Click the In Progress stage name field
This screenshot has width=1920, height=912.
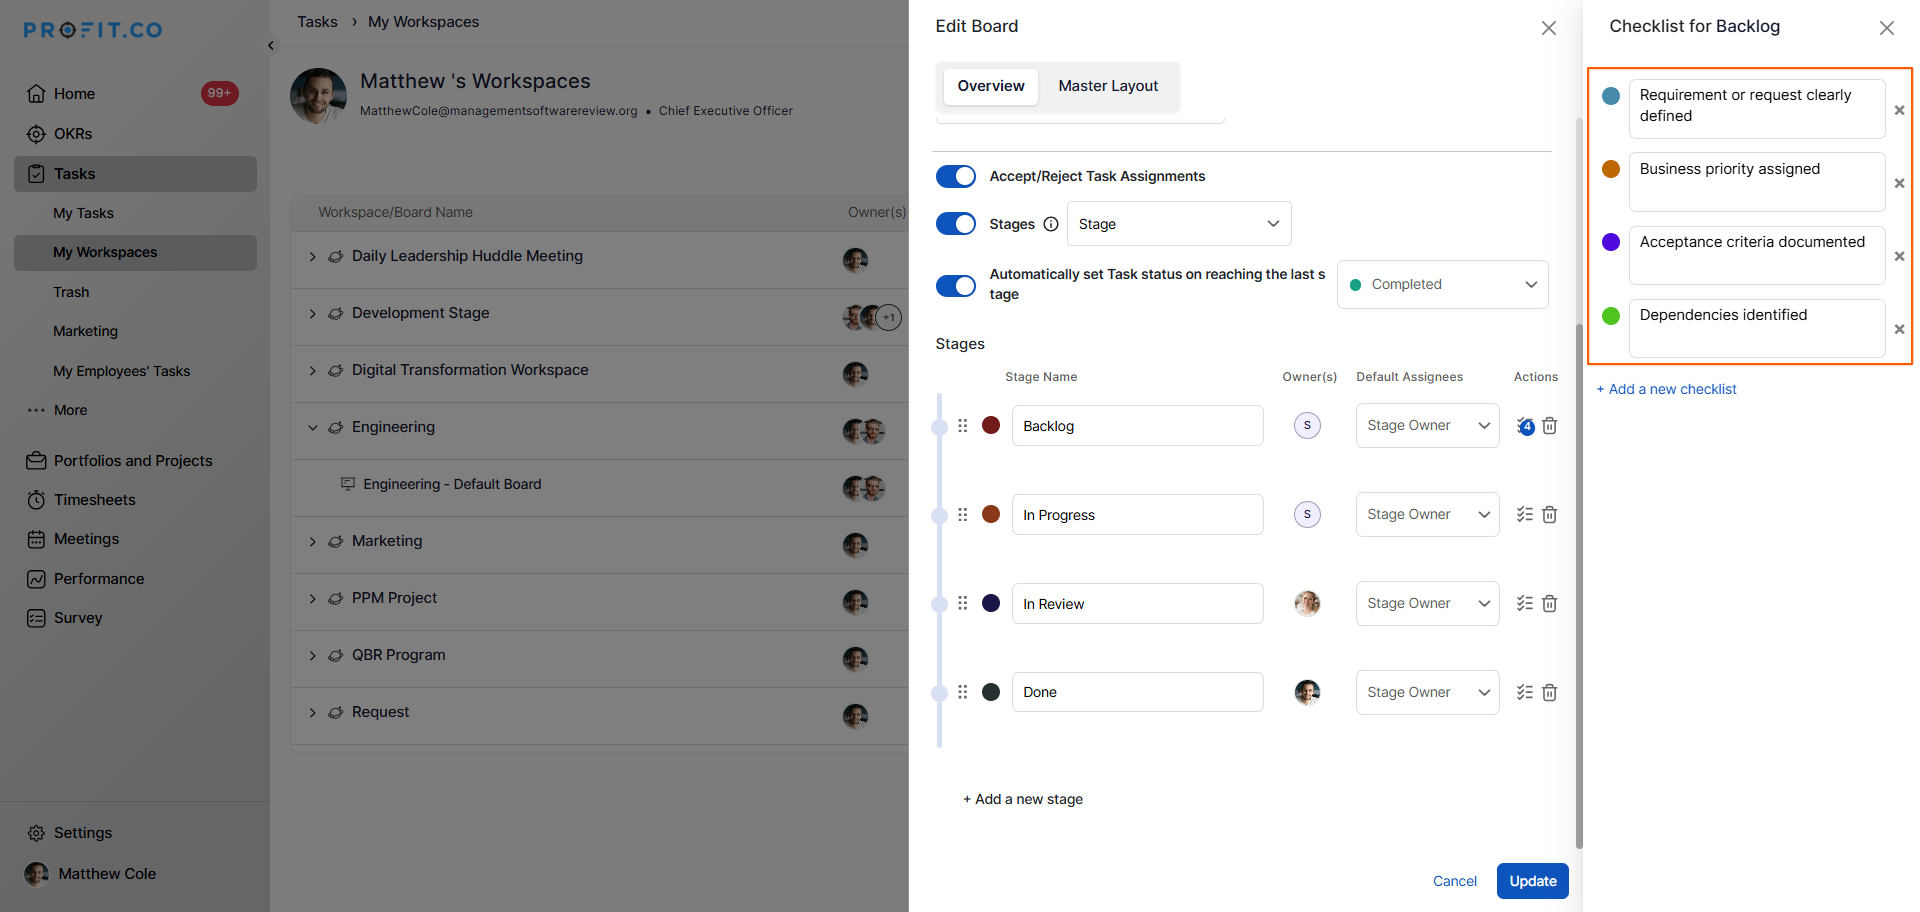(1136, 515)
